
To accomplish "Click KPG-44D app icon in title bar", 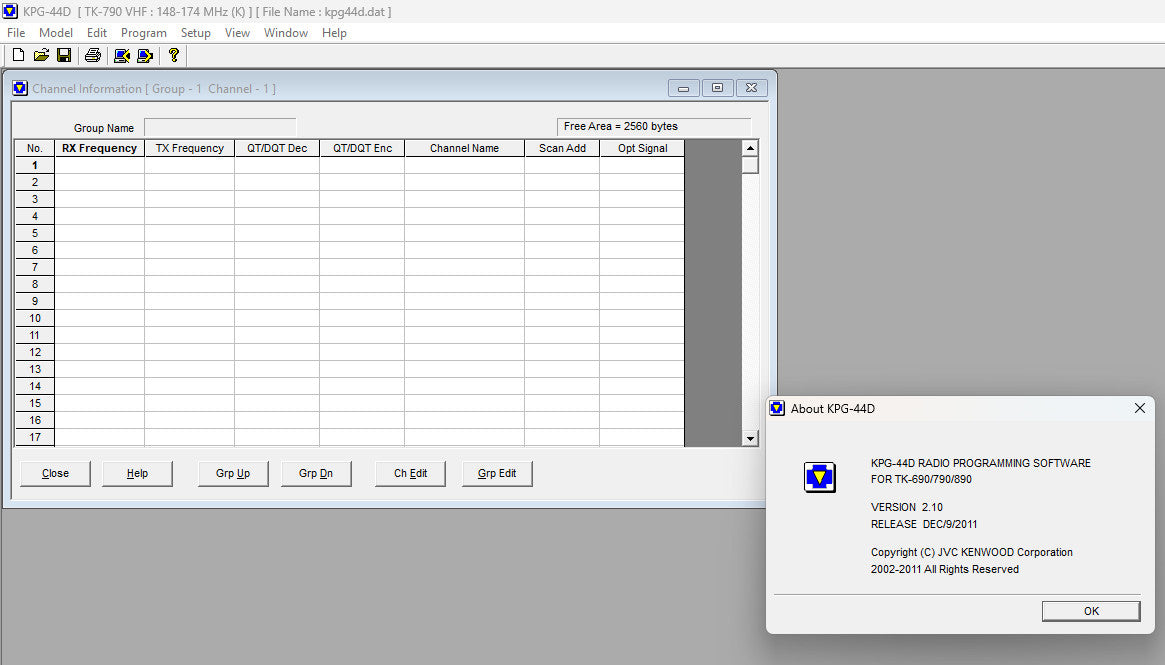I will [10, 11].
